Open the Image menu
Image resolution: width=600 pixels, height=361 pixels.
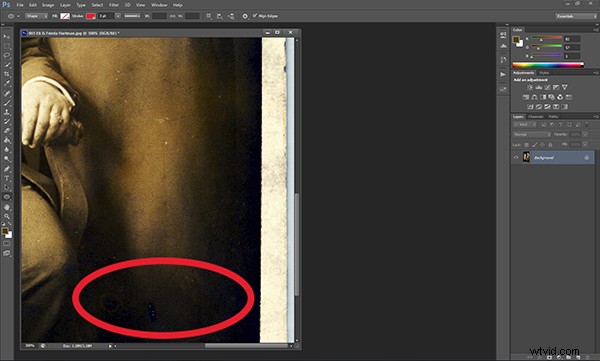(x=48, y=5)
